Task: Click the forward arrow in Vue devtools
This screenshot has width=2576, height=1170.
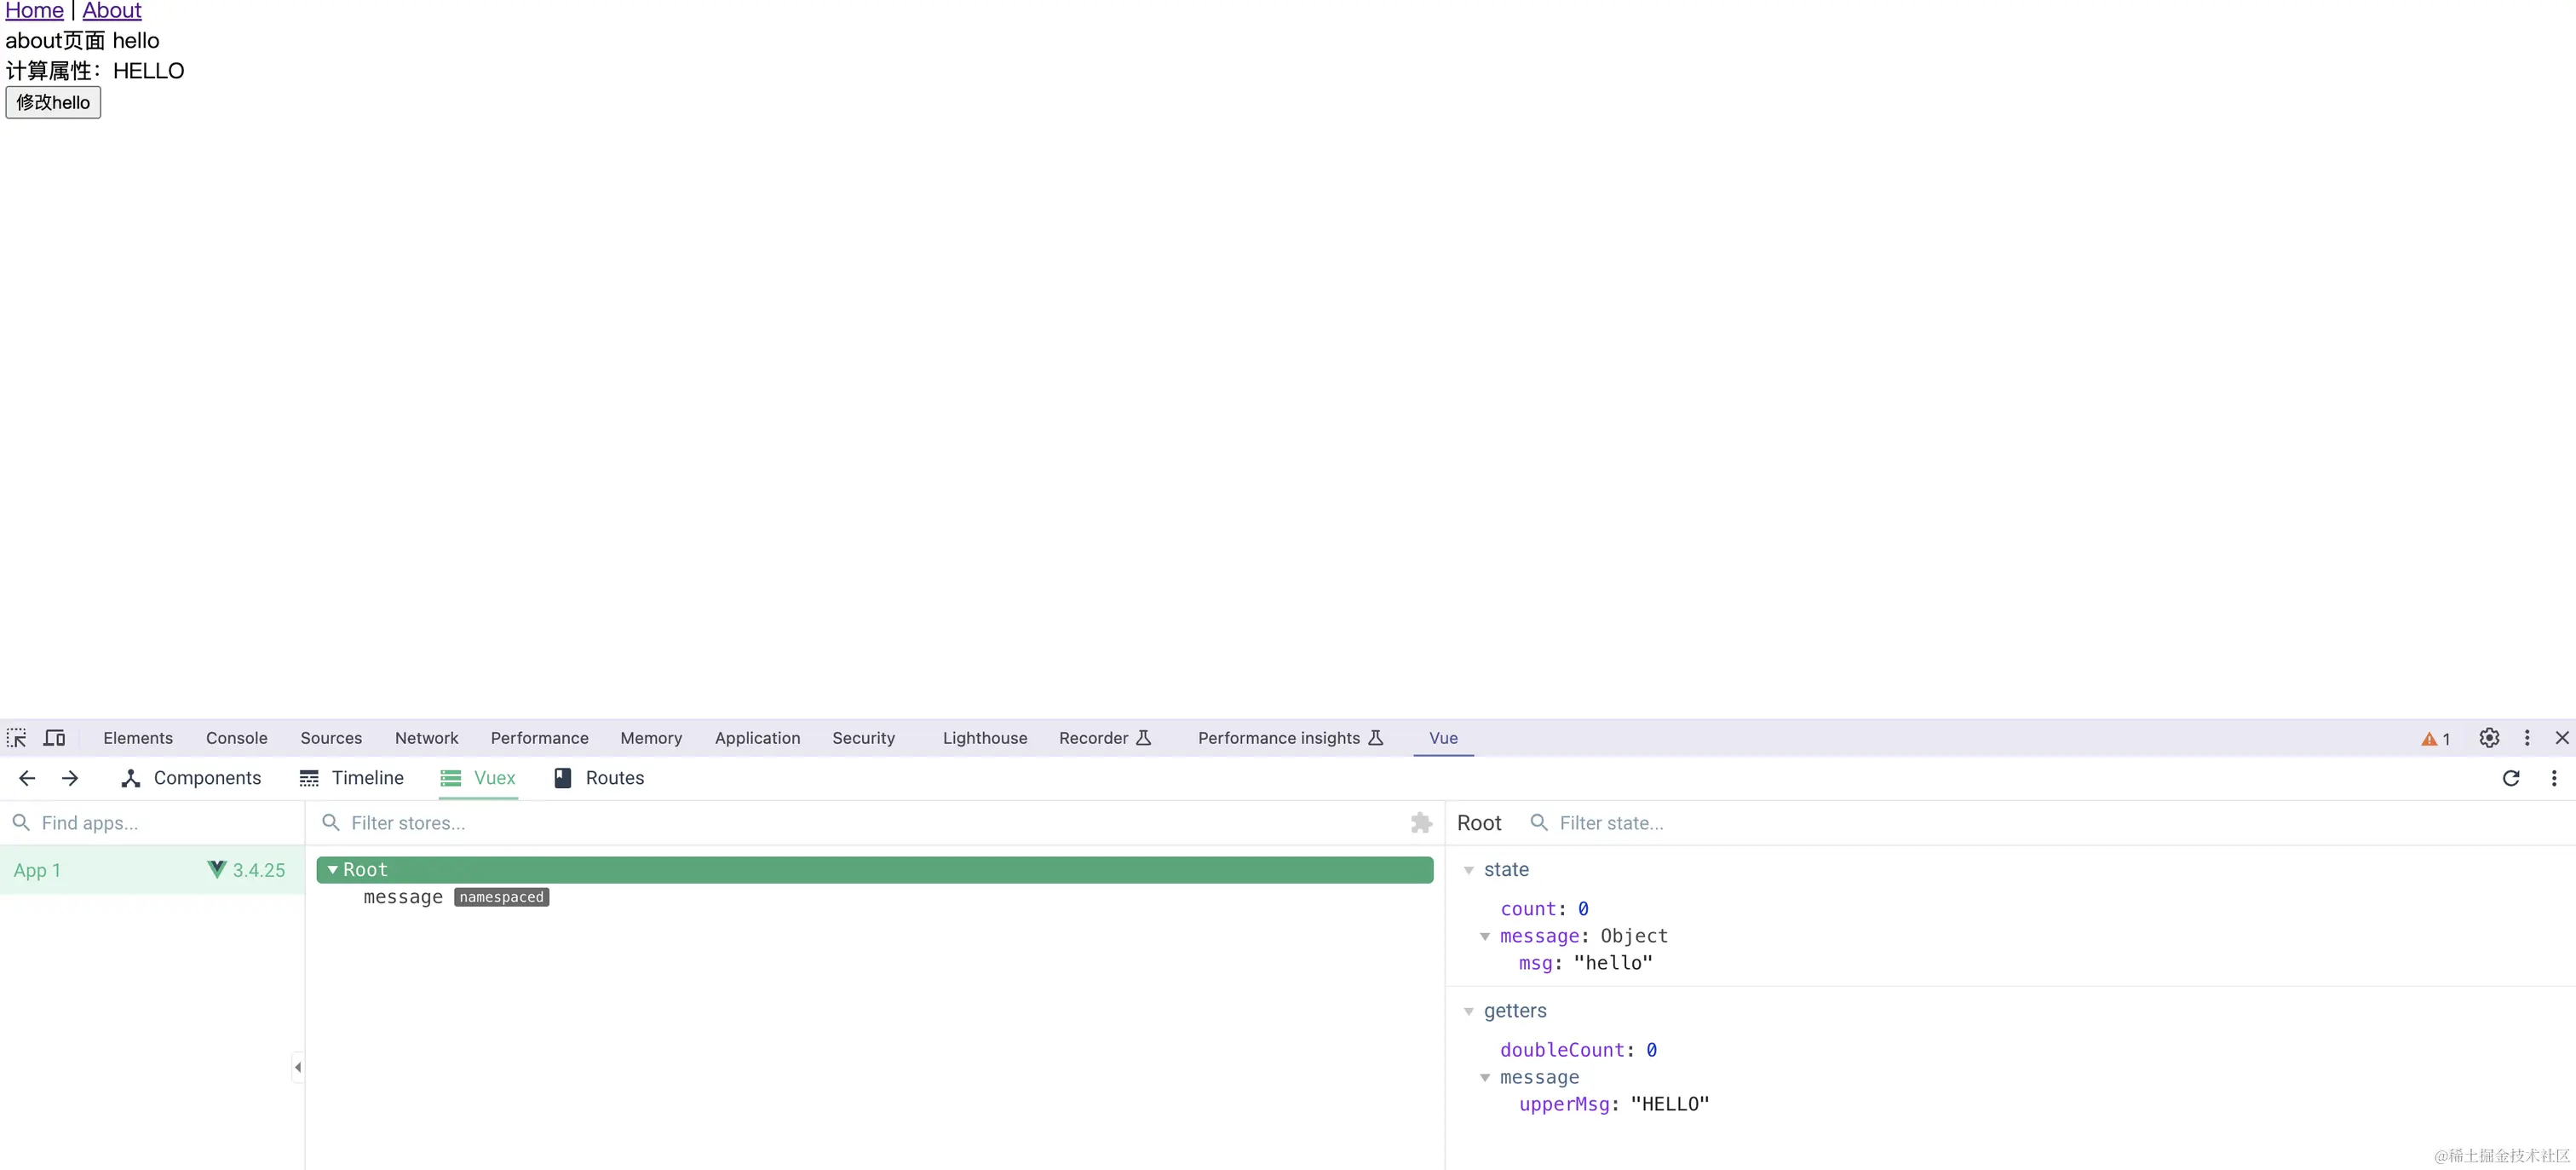Action: pos(70,778)
